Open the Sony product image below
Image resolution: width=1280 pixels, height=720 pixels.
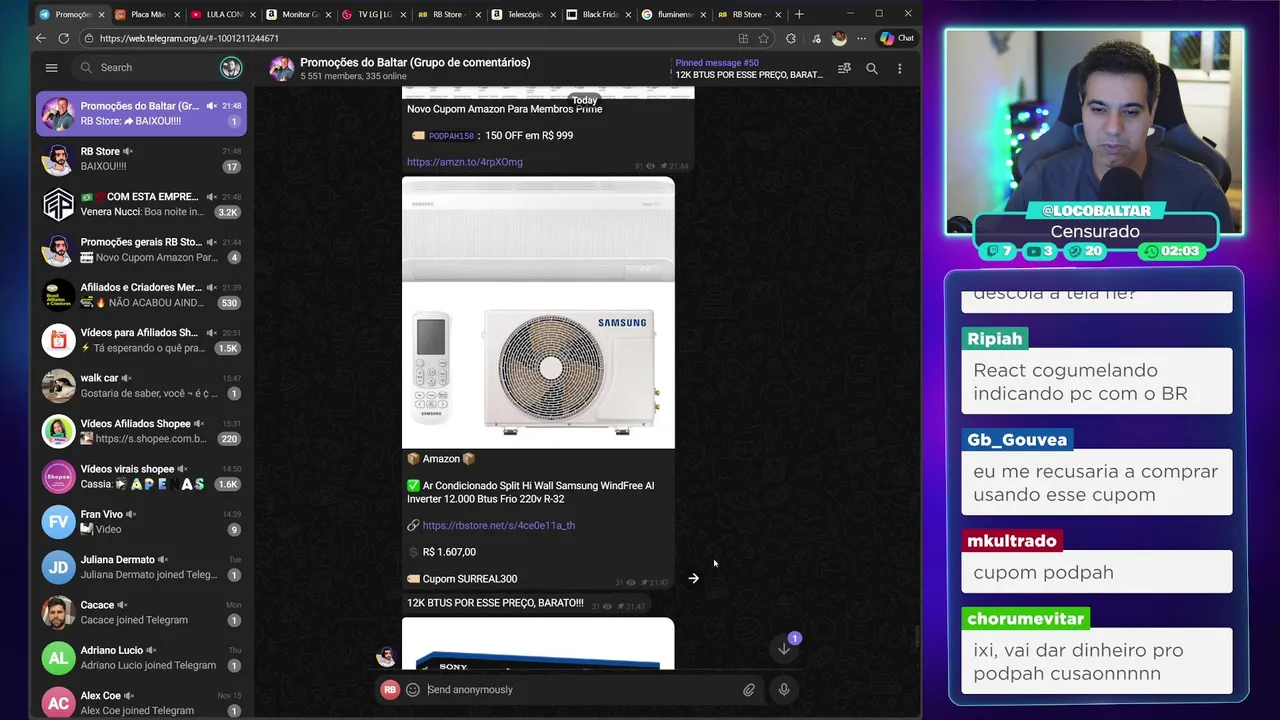click(538, 644)
